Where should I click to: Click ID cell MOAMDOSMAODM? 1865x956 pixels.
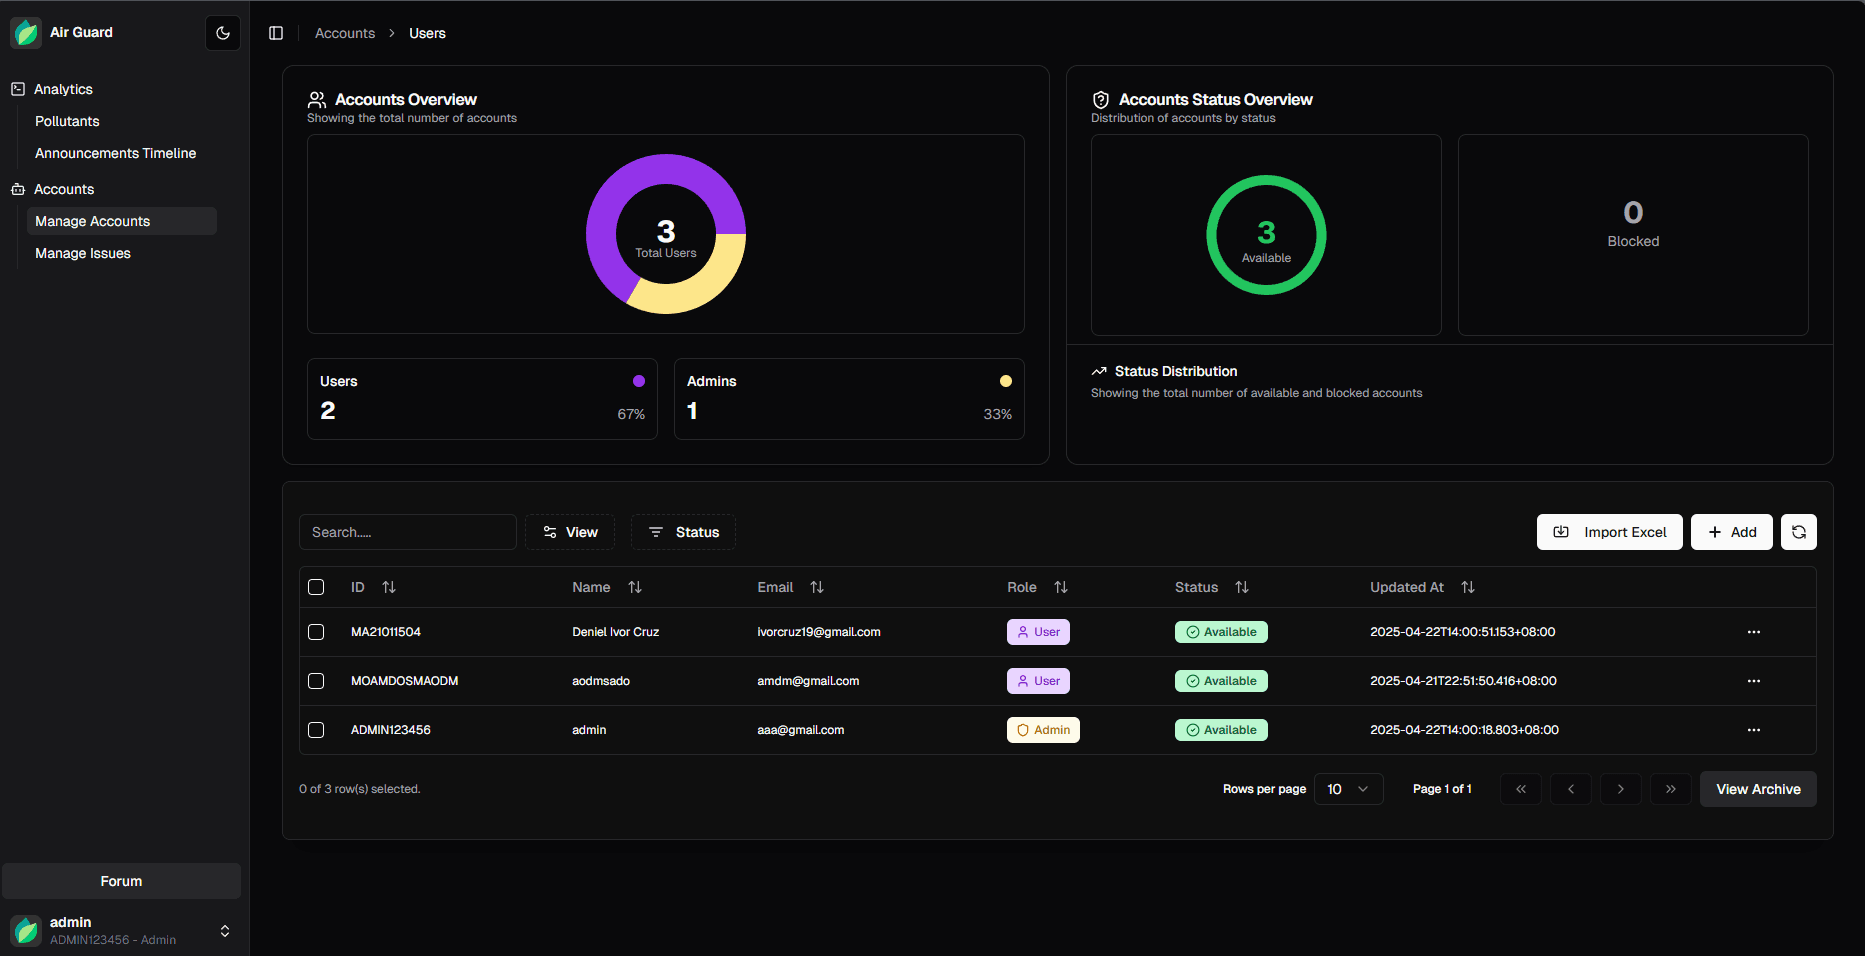pyautogui.click(x=404, y=681)
